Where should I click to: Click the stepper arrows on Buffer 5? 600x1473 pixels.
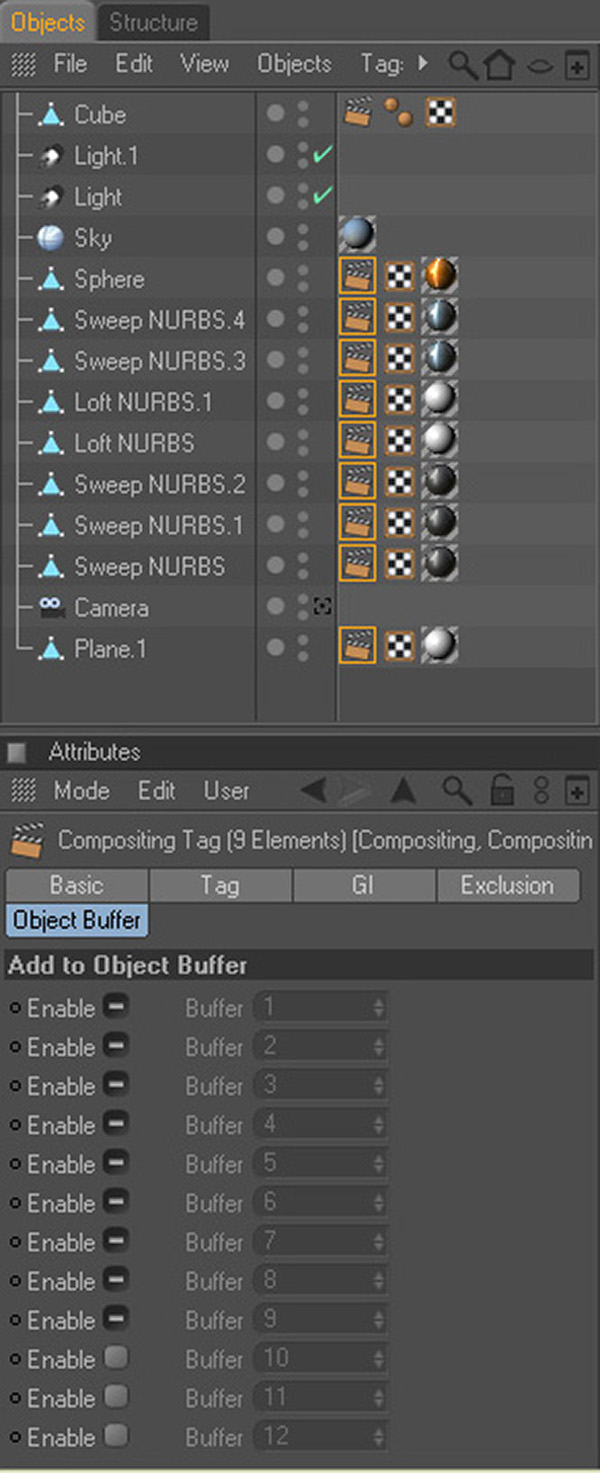click(x=378, y=1164)
